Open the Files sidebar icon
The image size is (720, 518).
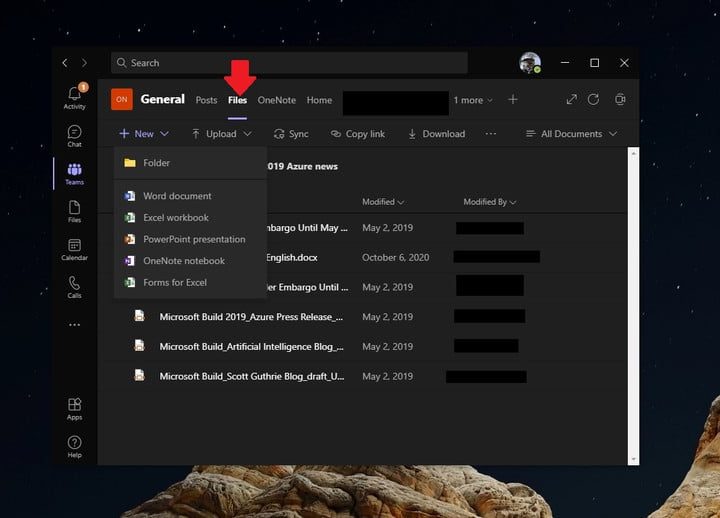click(x=74, y=211)
